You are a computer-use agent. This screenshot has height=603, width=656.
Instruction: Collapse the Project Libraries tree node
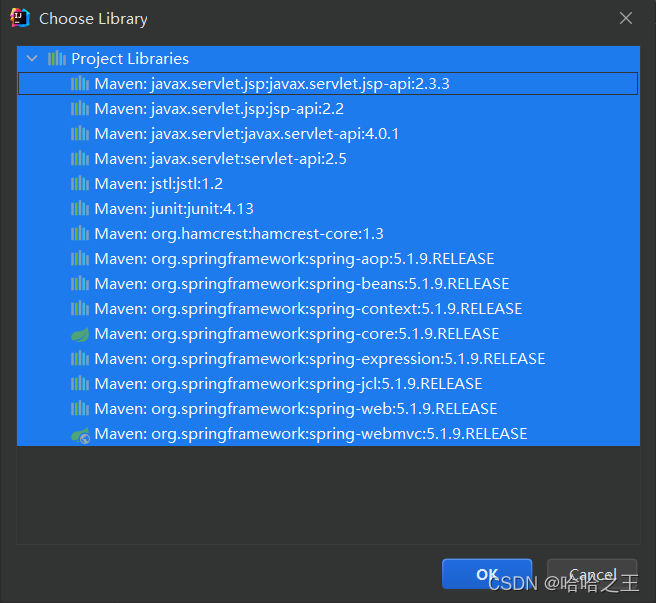(32, 59)
